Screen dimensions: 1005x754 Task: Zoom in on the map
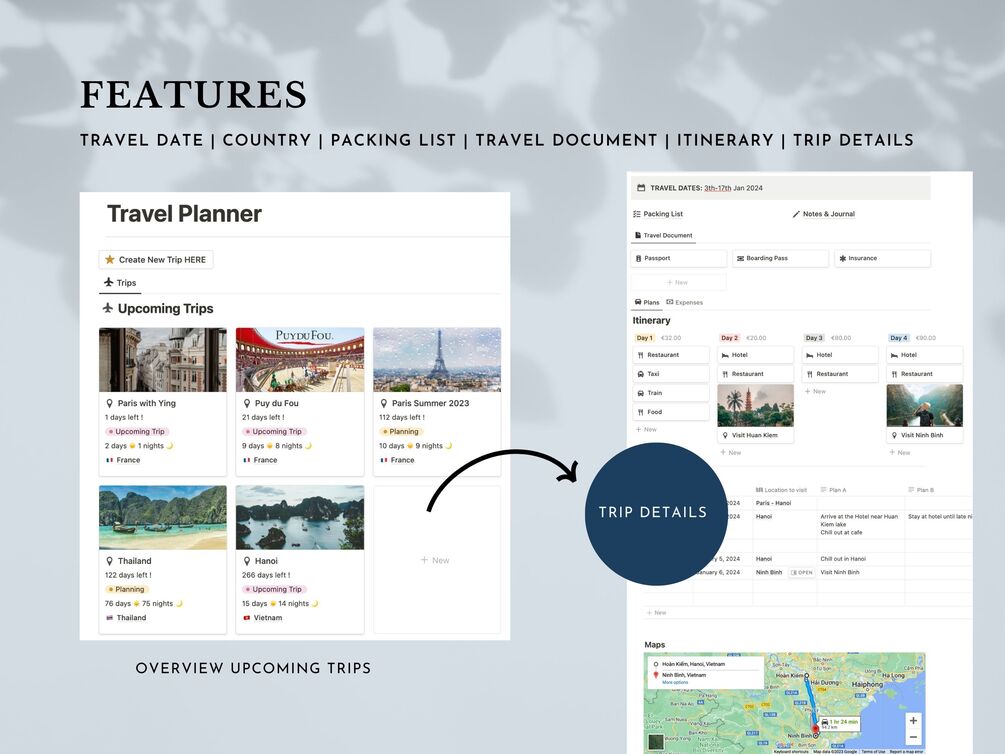point(913,721)
